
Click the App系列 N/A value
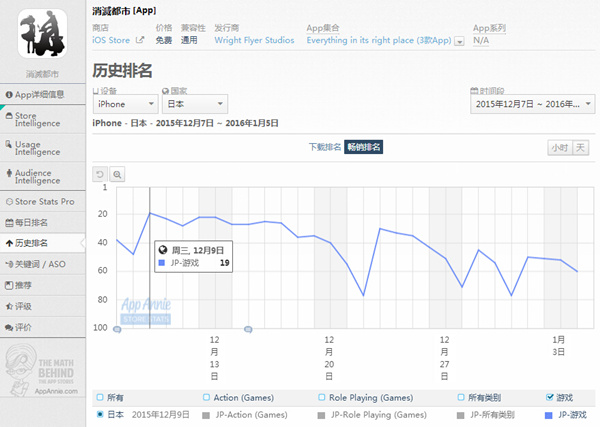click(x=481, y=40)
